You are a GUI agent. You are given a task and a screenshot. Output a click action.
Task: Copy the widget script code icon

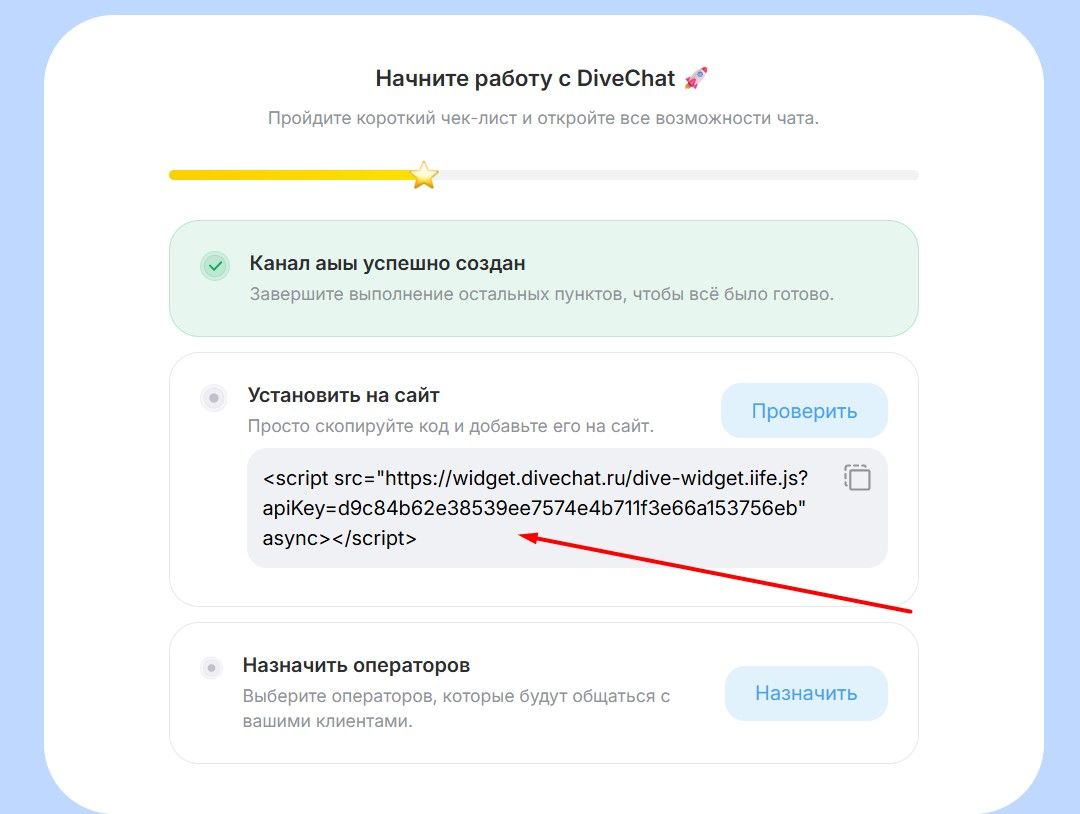click(857, 477)
